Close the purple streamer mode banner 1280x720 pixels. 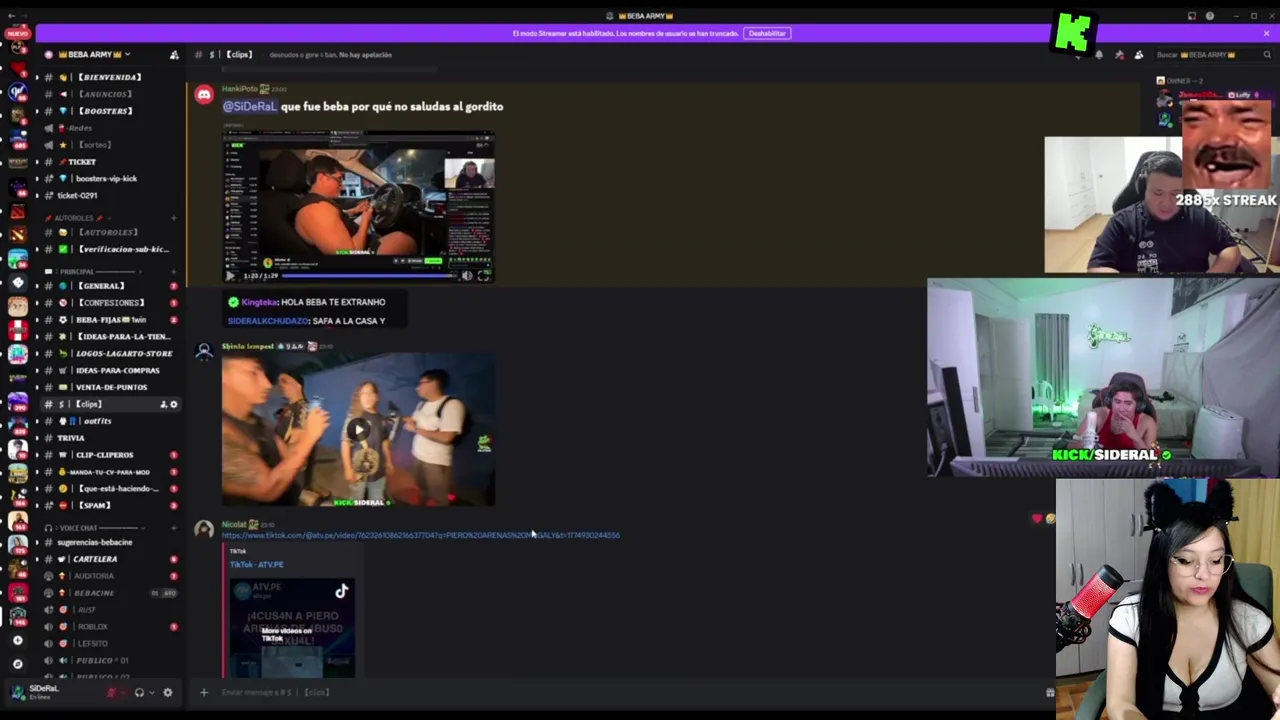(x=1266, y=33)
